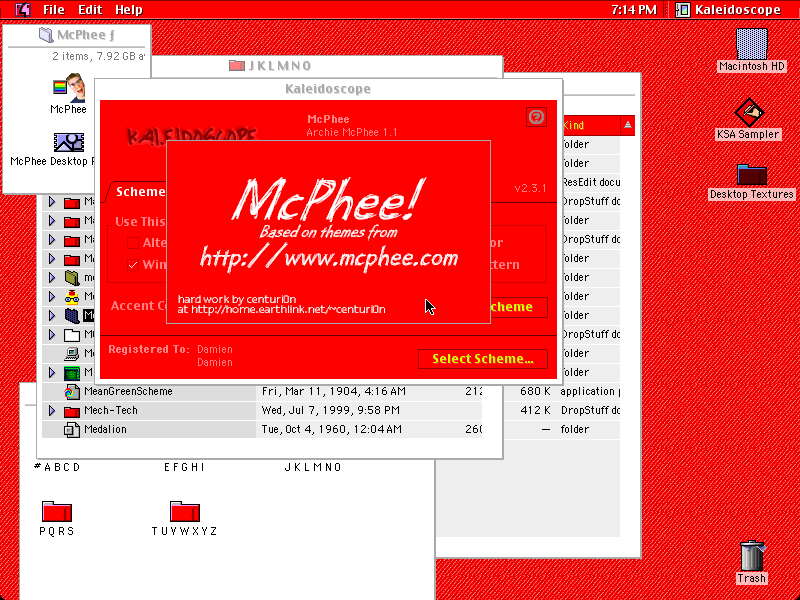Click the McPhee ƒ window title bar
The width and height of the screenshot is (800, 600).
pos(77,35)
